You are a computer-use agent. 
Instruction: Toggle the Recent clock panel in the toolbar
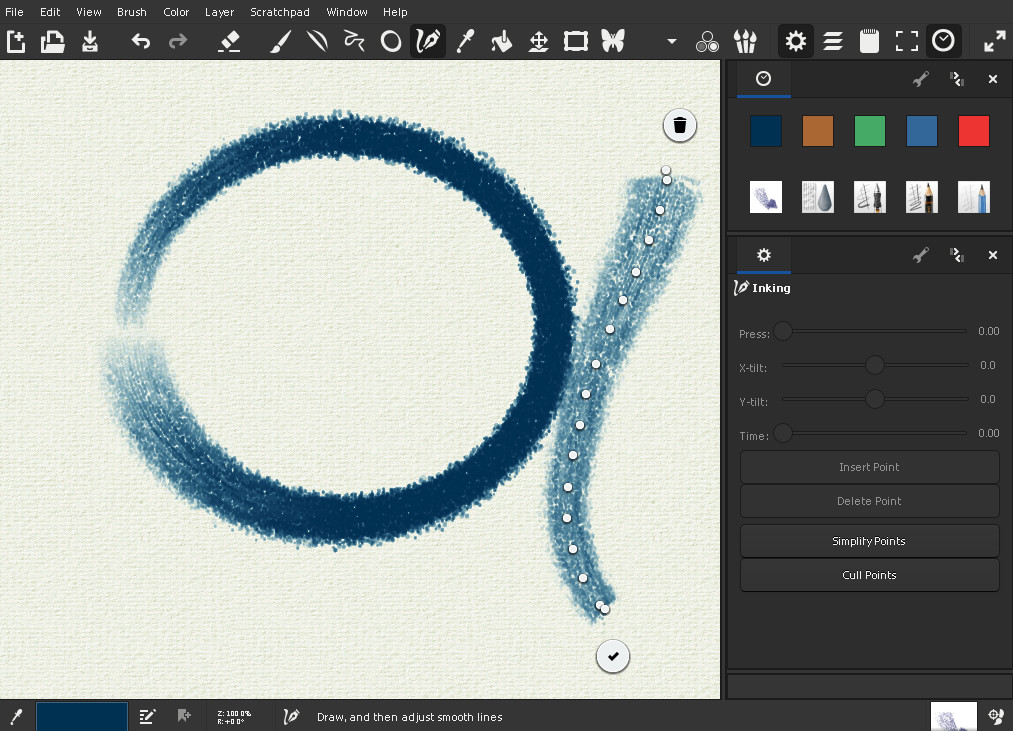click(943, 41)
